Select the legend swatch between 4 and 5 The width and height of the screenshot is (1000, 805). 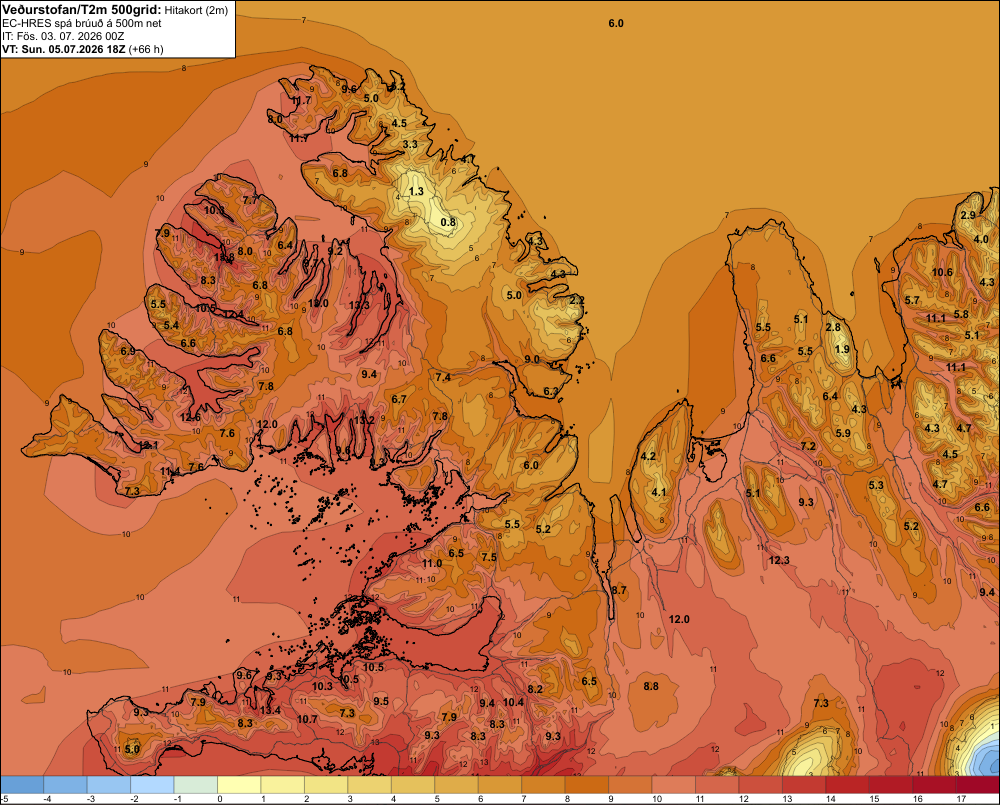point(413,785)
